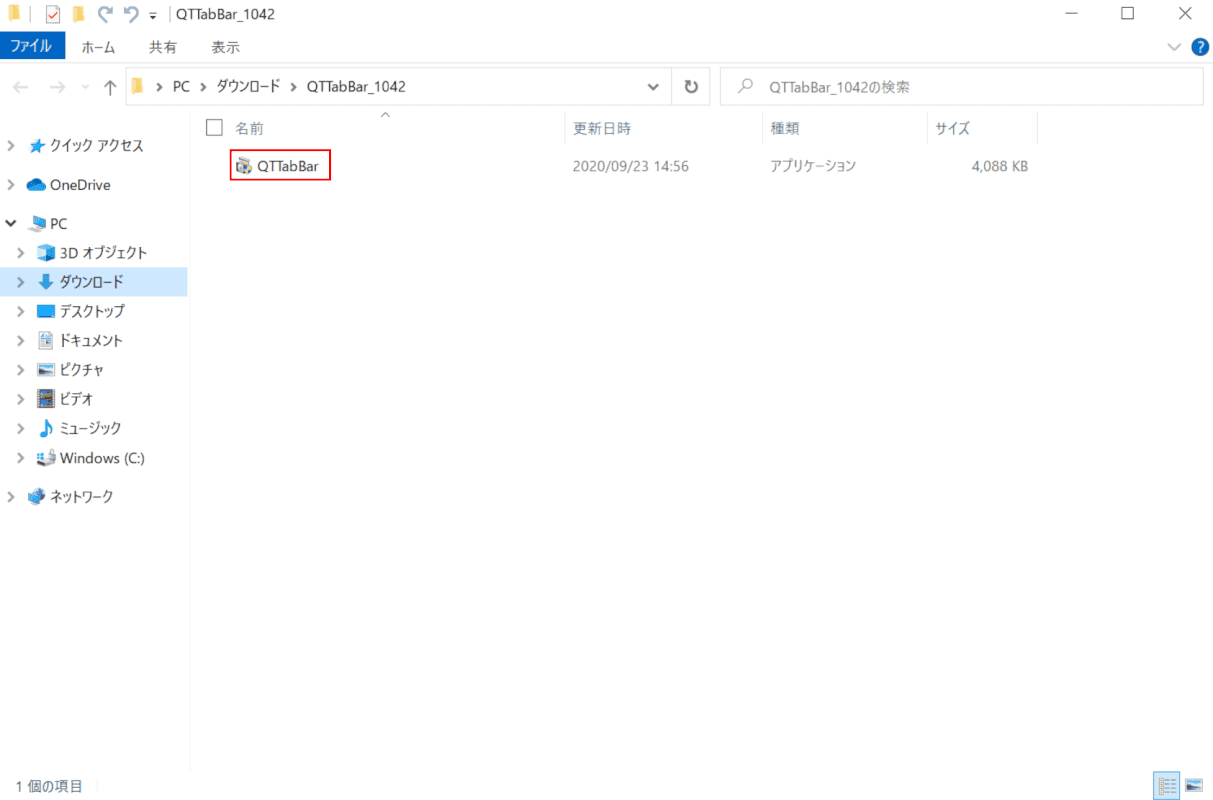Screen dimensions: 1213x800
Task: Open デスクトップ in the navigation pane
Action: [x=92, y=311]
